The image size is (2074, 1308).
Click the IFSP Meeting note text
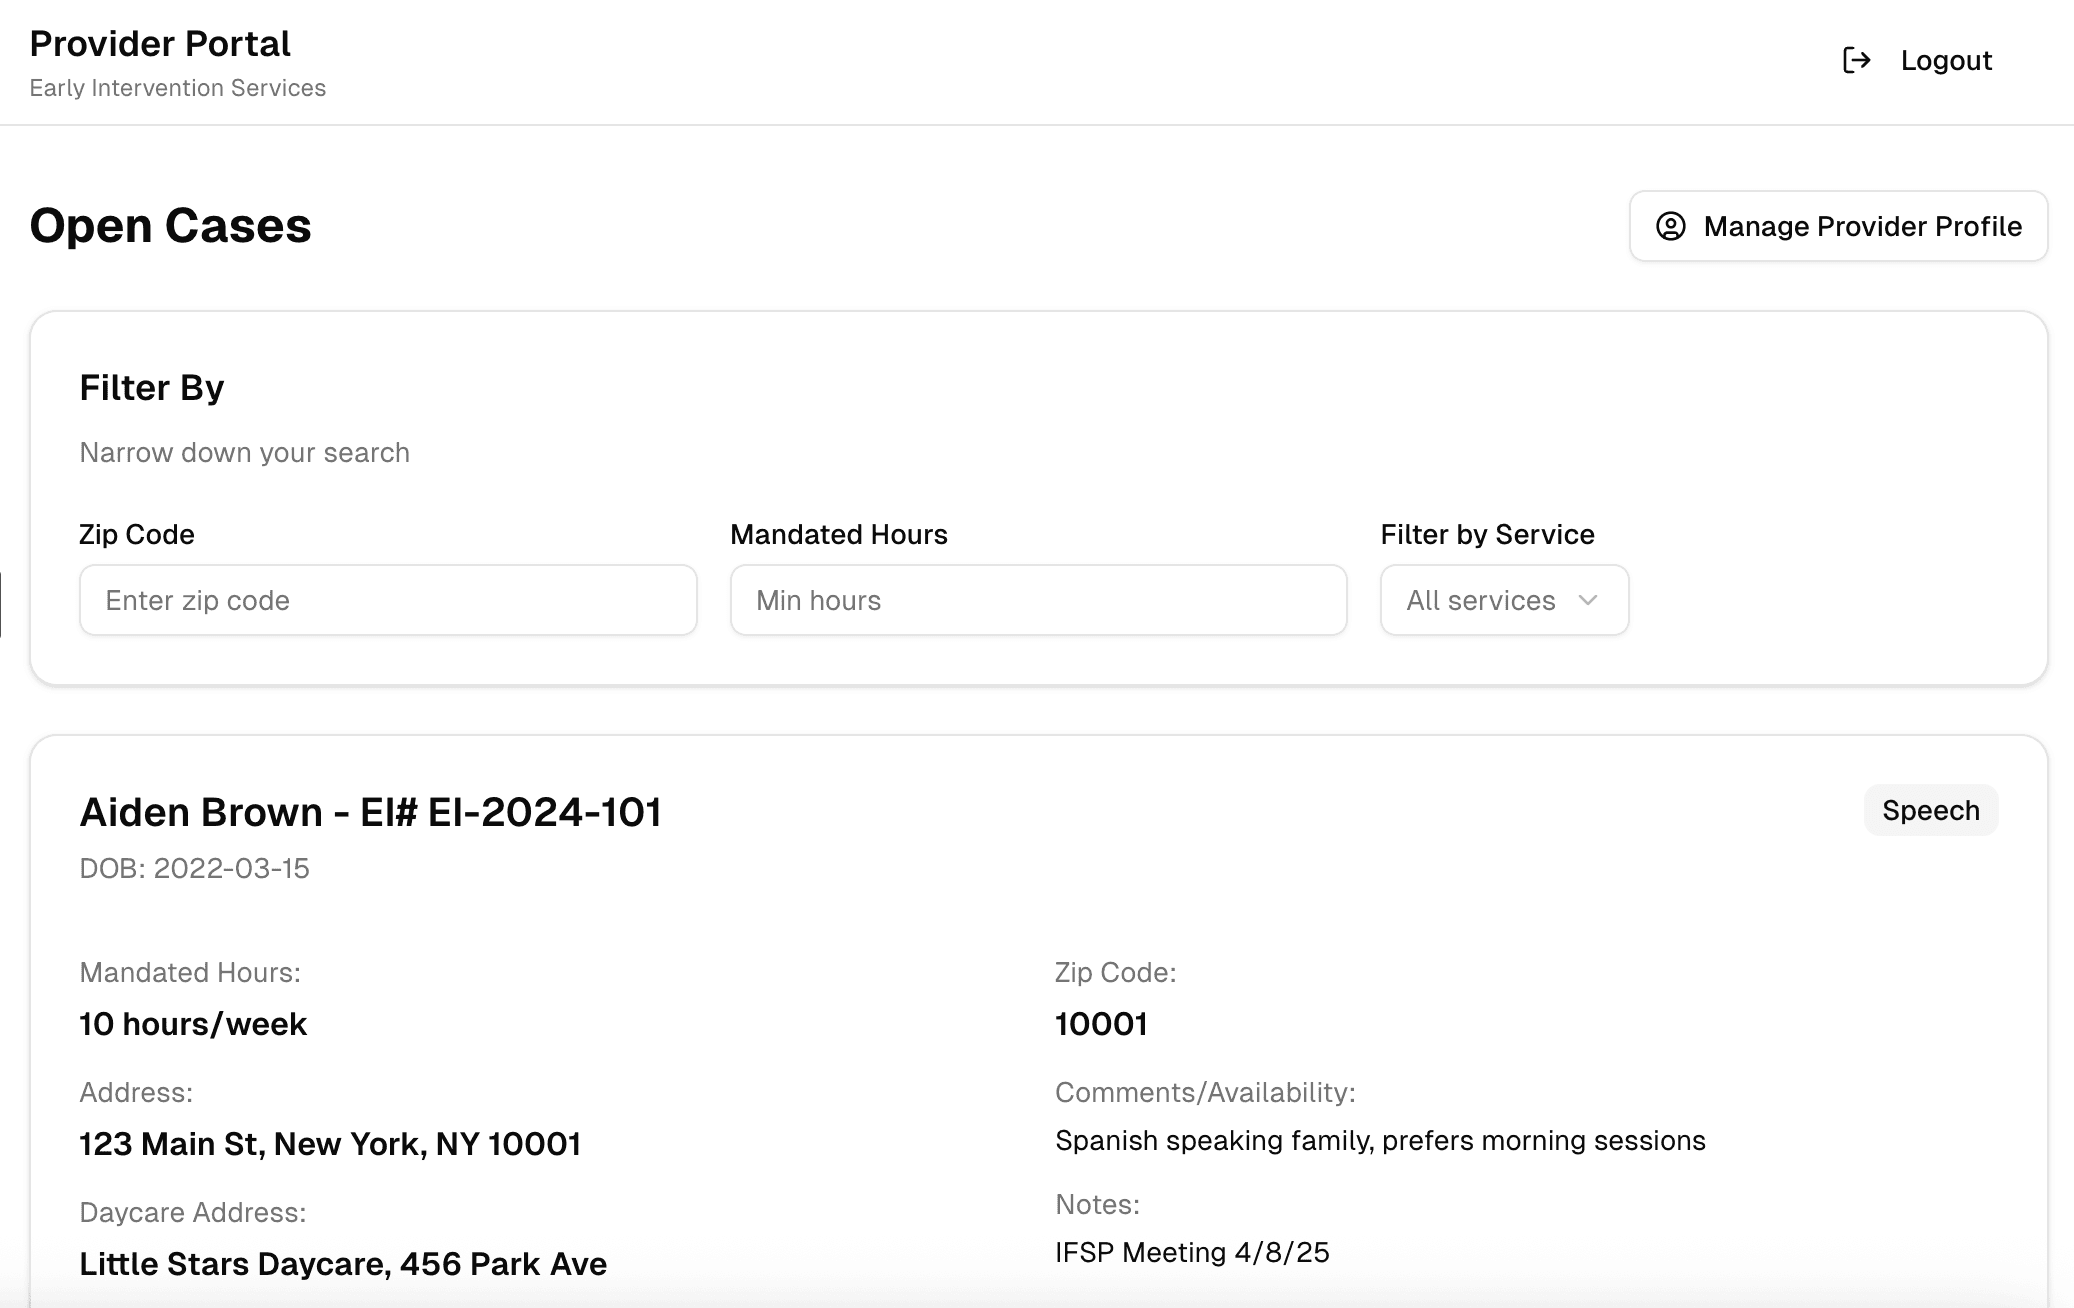pyautogui.click(x=1192, y=1252)
